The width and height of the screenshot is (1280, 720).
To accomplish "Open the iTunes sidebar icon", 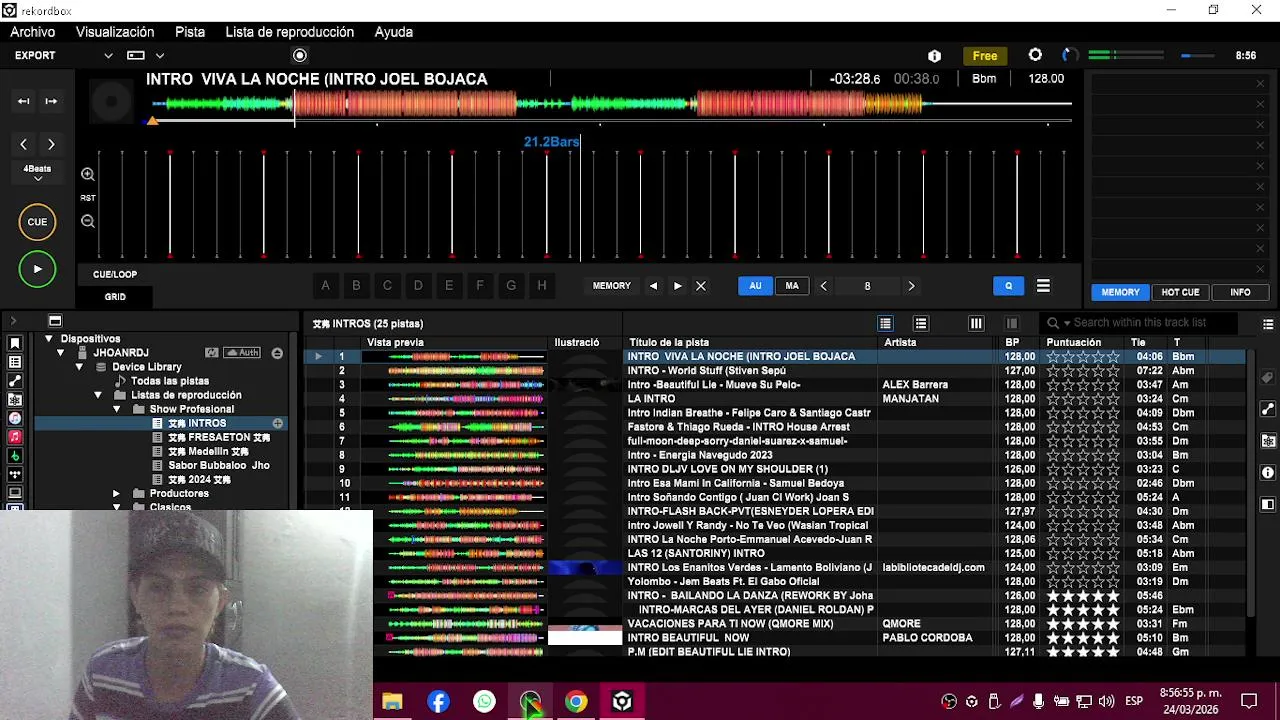I will (15, 418).
